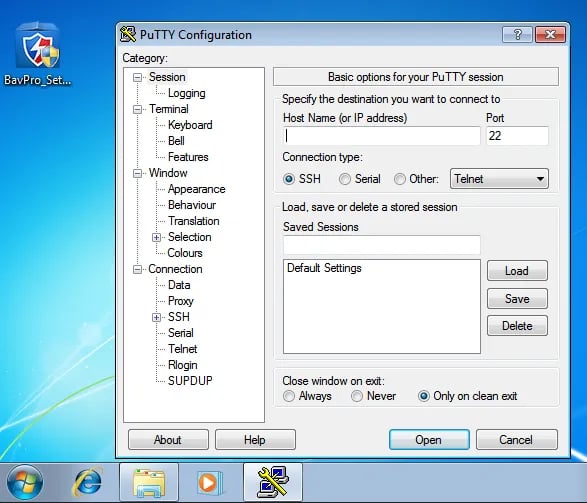587x503 pixels.
Task: Set close window on exit to Always
Action: point(289,396)
